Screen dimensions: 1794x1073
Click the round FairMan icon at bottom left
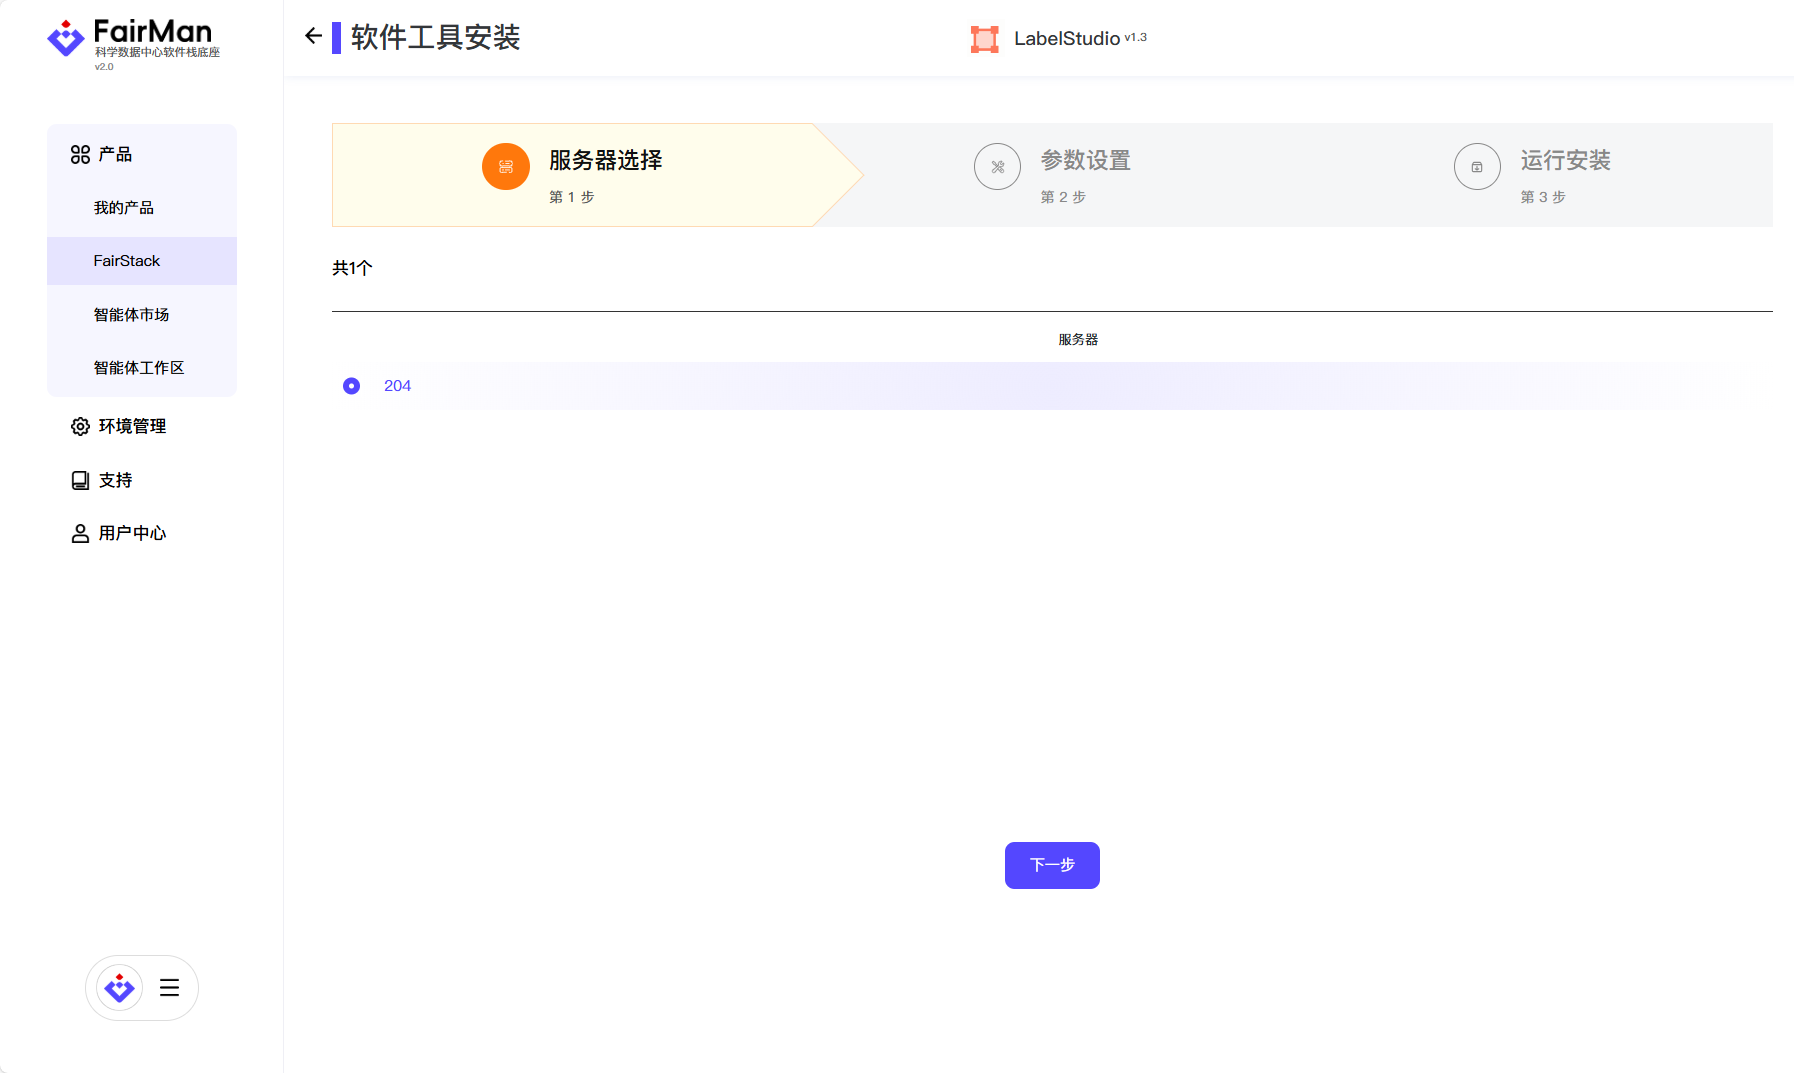tap(120, 988)
